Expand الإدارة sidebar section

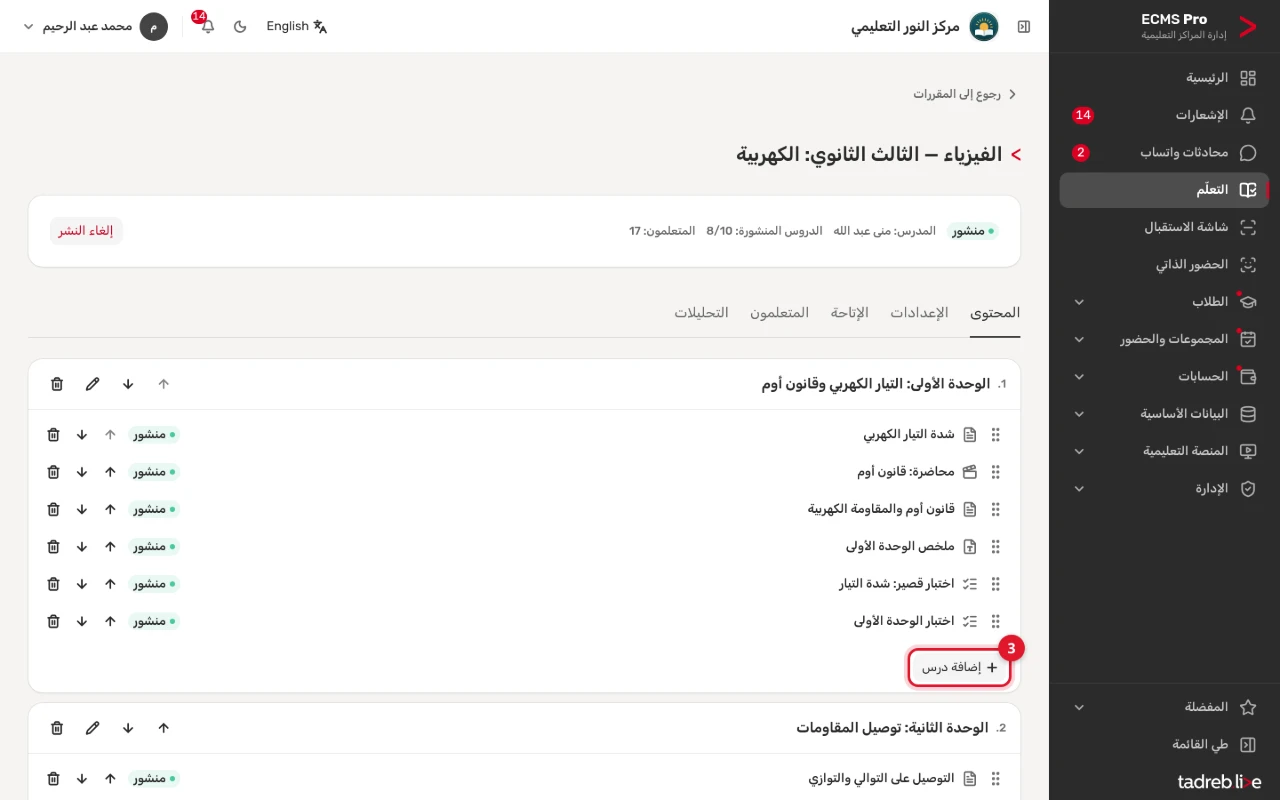click(x=1164, y=489)
